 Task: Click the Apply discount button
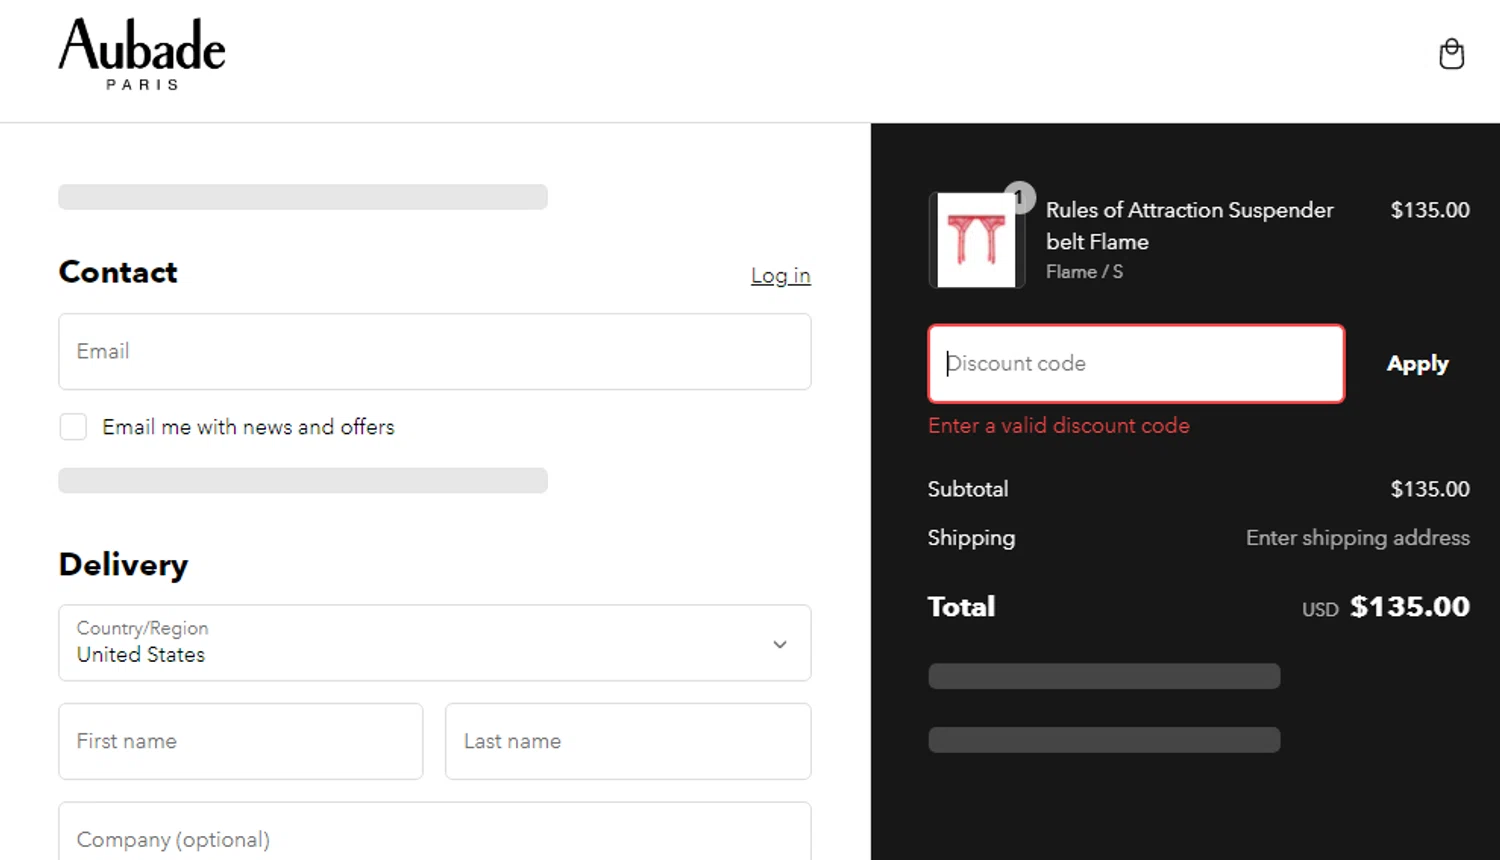(x=1417, y=364)
